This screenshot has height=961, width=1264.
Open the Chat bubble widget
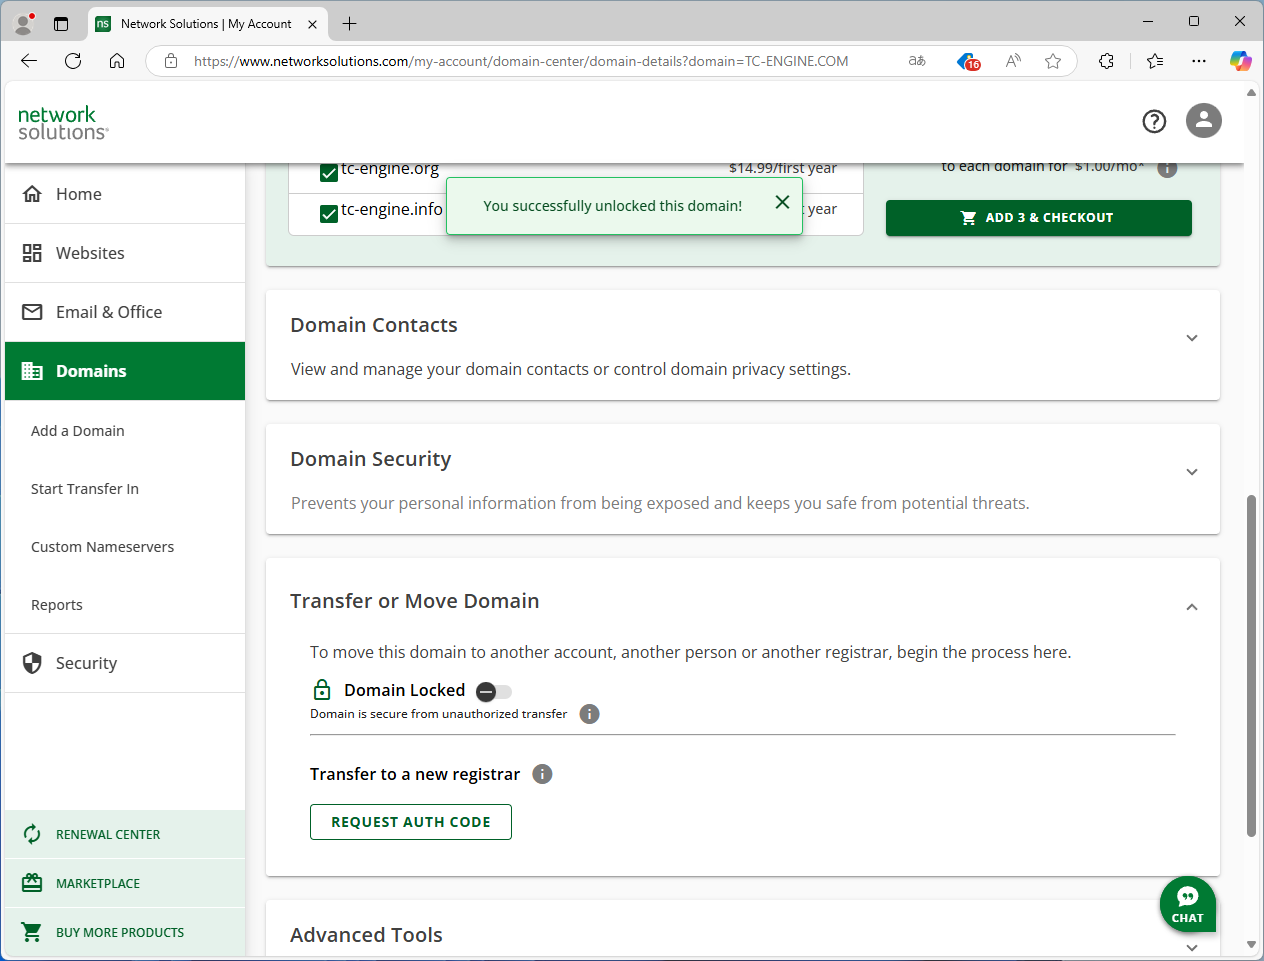tap(1187, 904)
